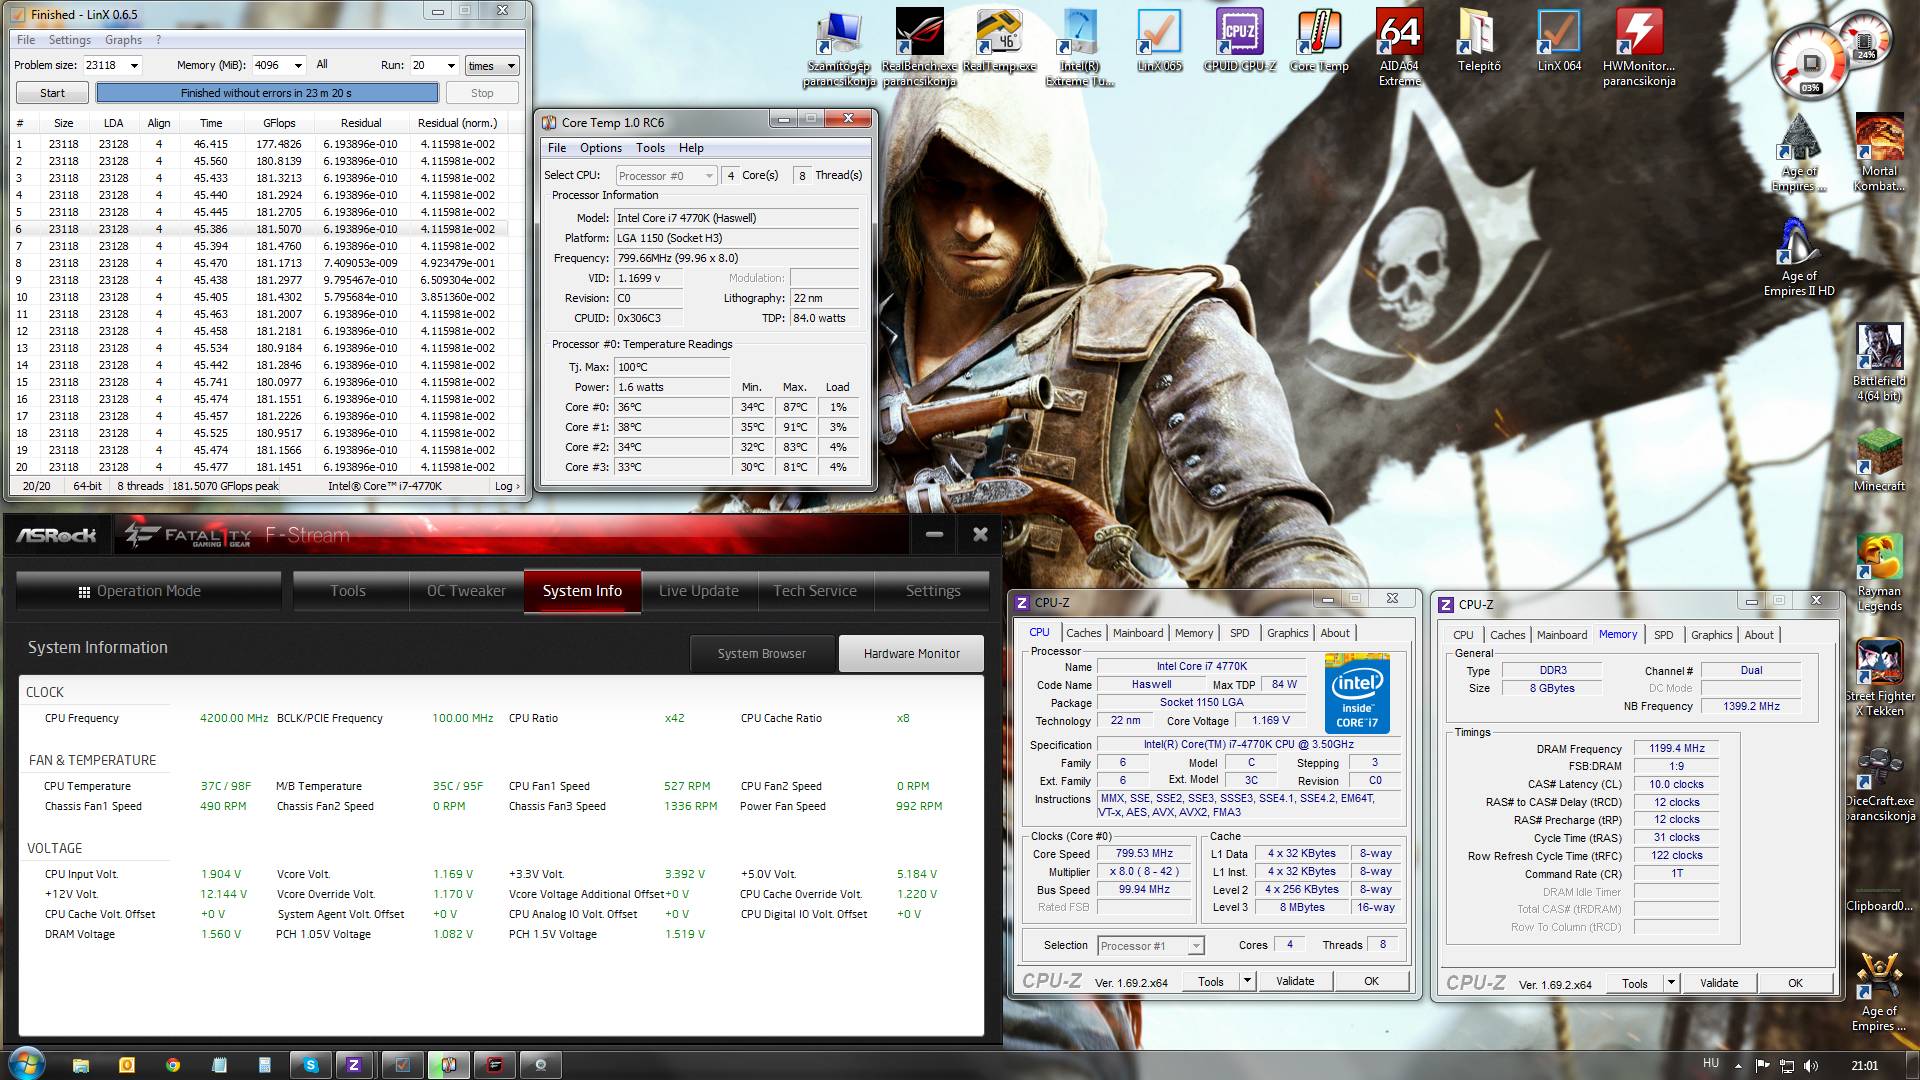1920x1080 pixels.
Task: Click the LinX finished progress bar
Action: (267, 93)
